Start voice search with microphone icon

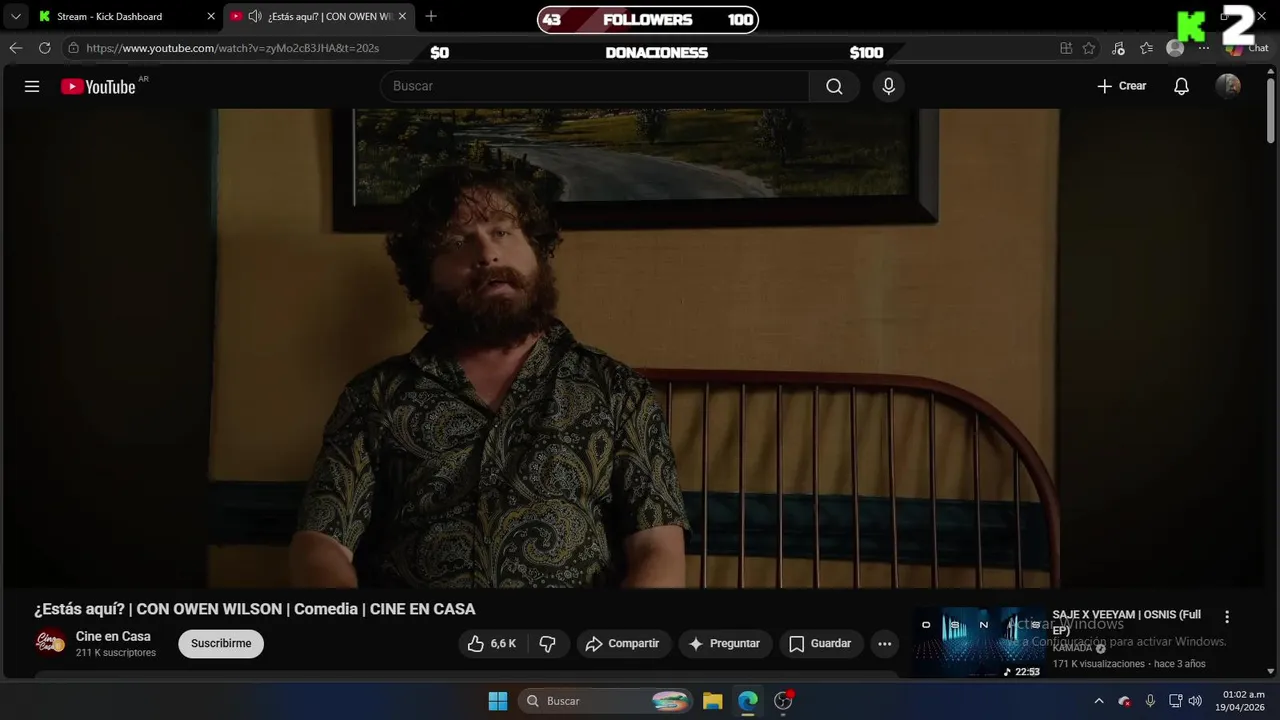pos(888,86)
